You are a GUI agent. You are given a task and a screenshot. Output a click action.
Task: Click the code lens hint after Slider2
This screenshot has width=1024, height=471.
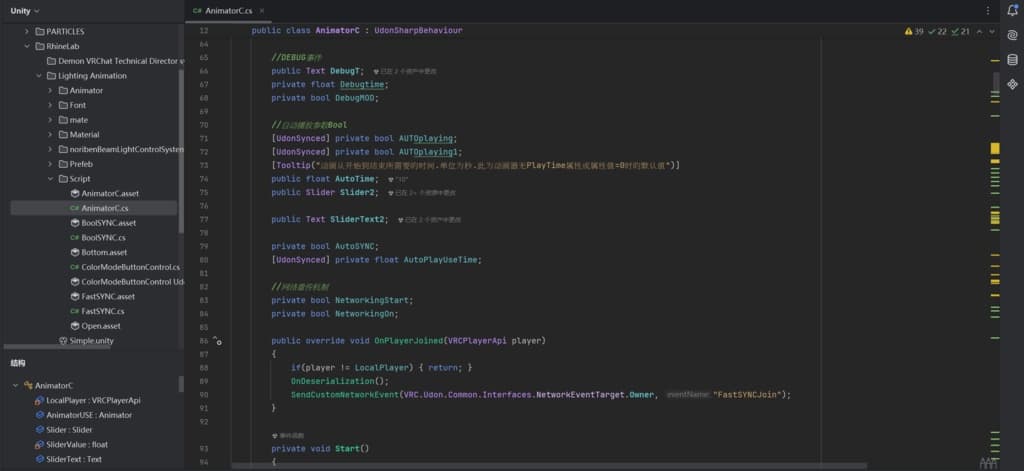(422, 193)
